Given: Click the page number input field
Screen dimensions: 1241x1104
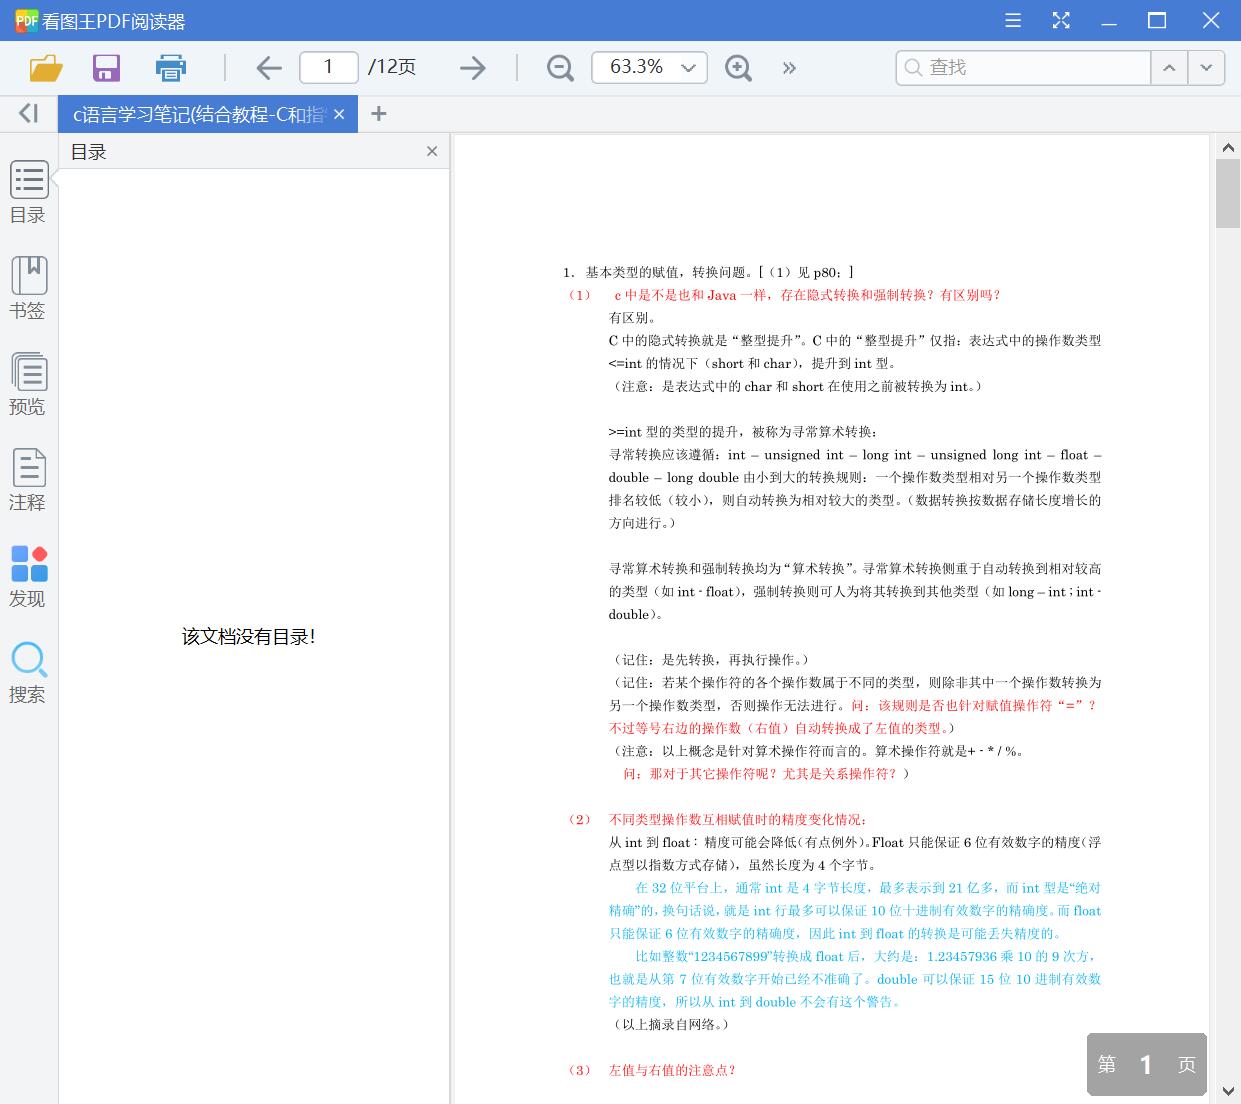Looking at the screenshot, I should click(x=328, y=67).
